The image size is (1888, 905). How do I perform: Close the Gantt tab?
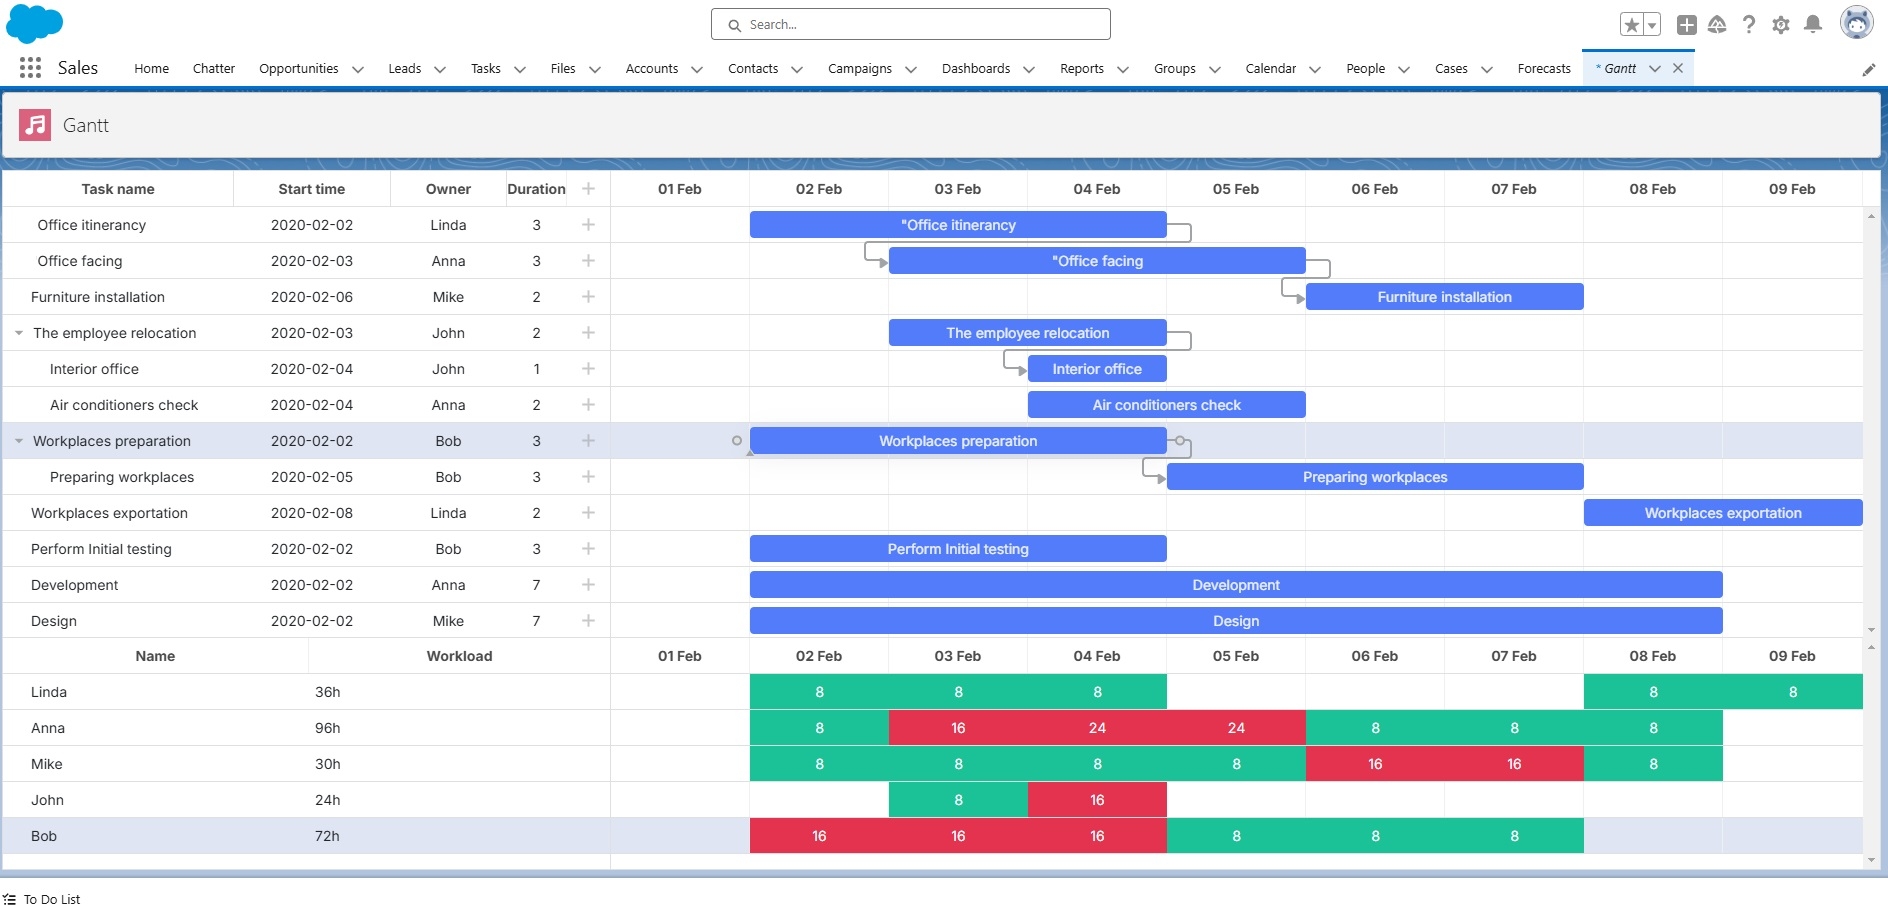point(1678,67)
